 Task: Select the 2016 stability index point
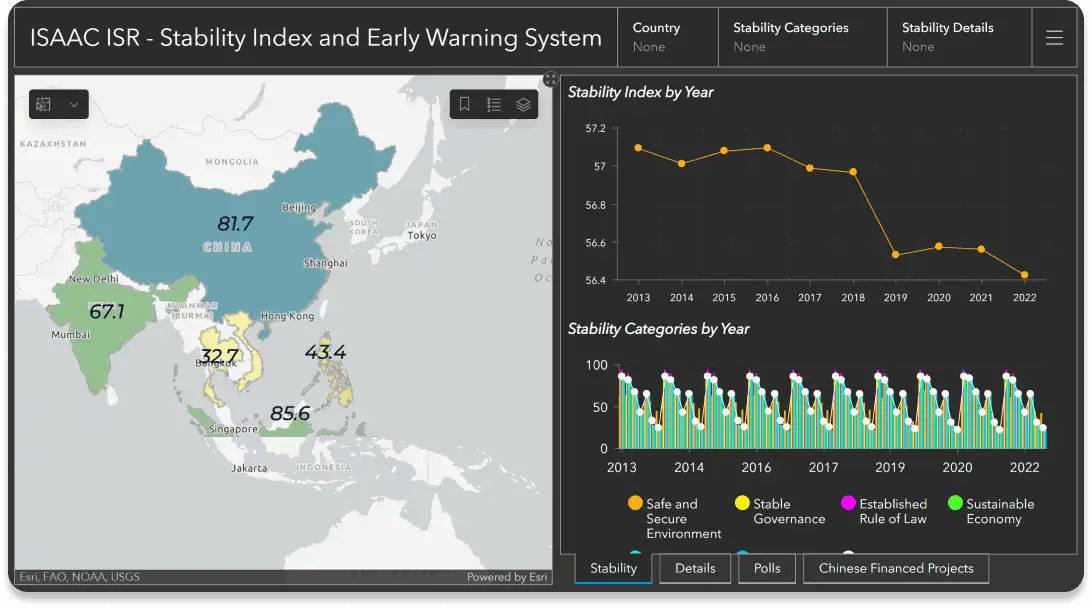click(x=767, y=148)
